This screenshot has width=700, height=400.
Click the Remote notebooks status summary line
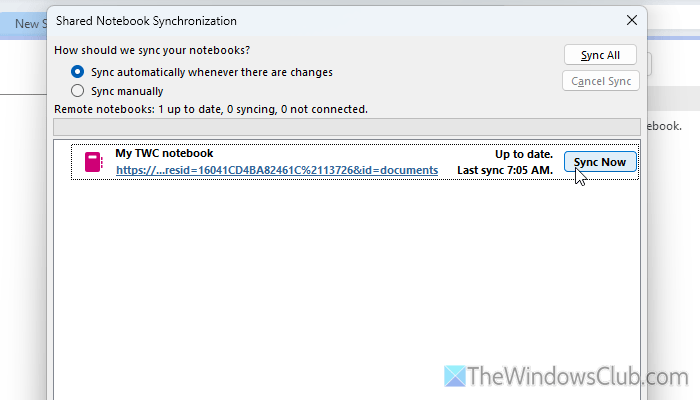pyautogui.click(x=211, y=108)
